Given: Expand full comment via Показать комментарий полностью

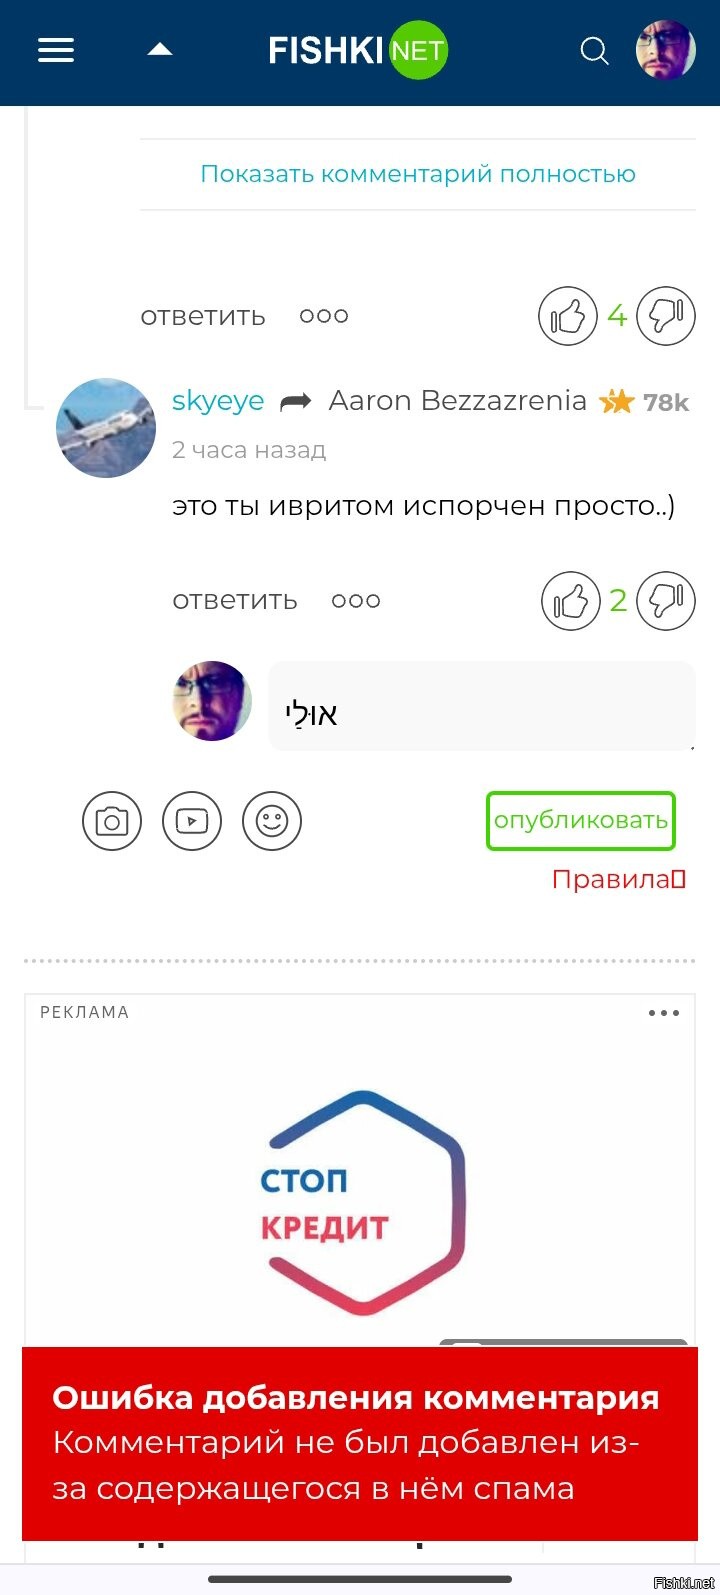Looking at the screenshot, I should (418, 174).
